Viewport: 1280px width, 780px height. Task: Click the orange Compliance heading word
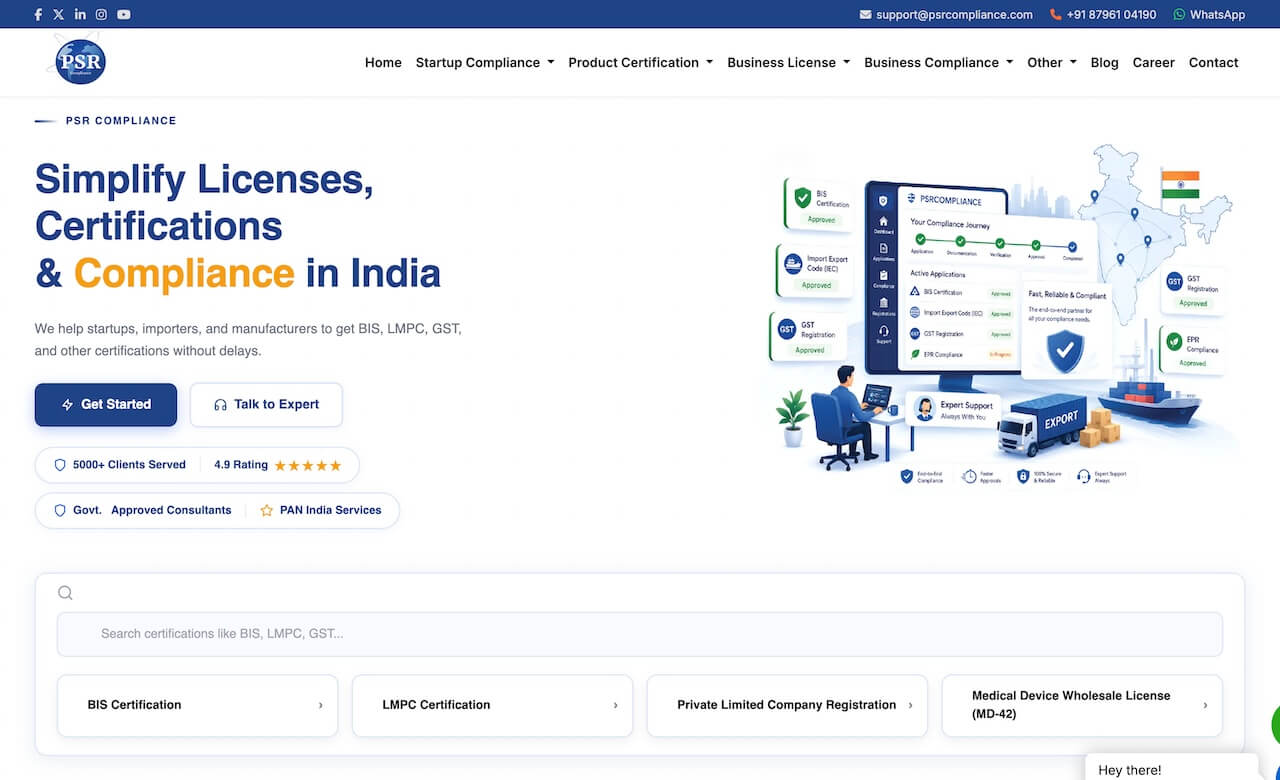tap(184, 273)
